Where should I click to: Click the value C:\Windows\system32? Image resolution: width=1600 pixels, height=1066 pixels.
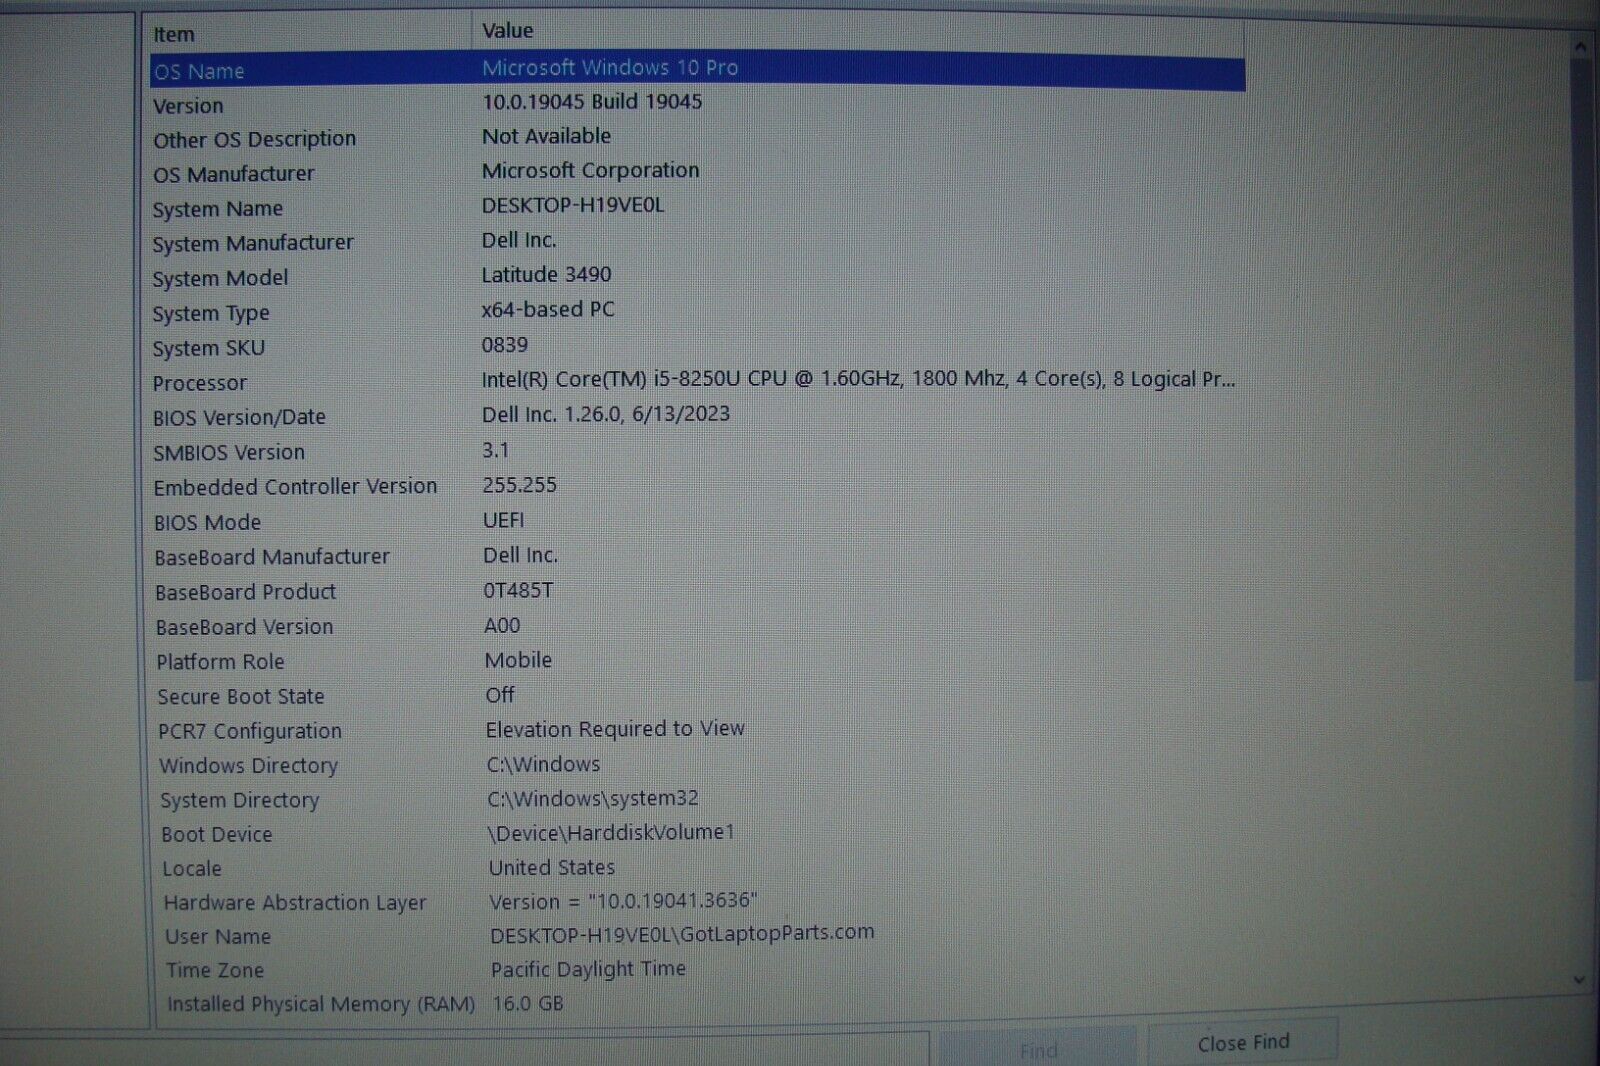tap(593, 799)
